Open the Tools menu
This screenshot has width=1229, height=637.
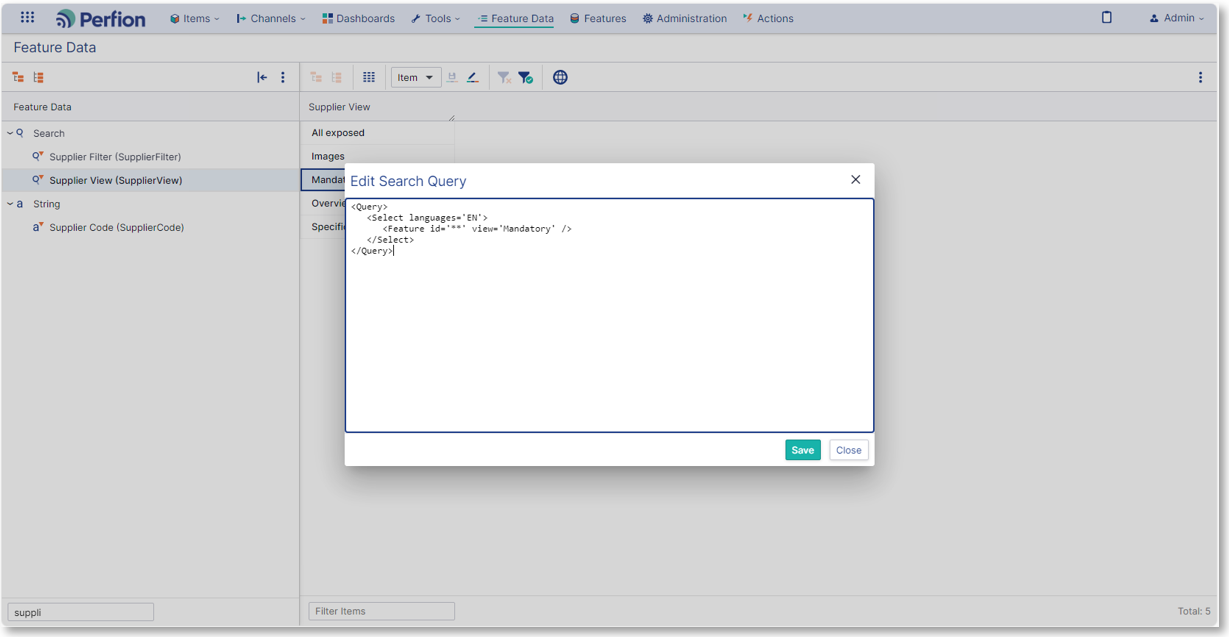(436, 18)
